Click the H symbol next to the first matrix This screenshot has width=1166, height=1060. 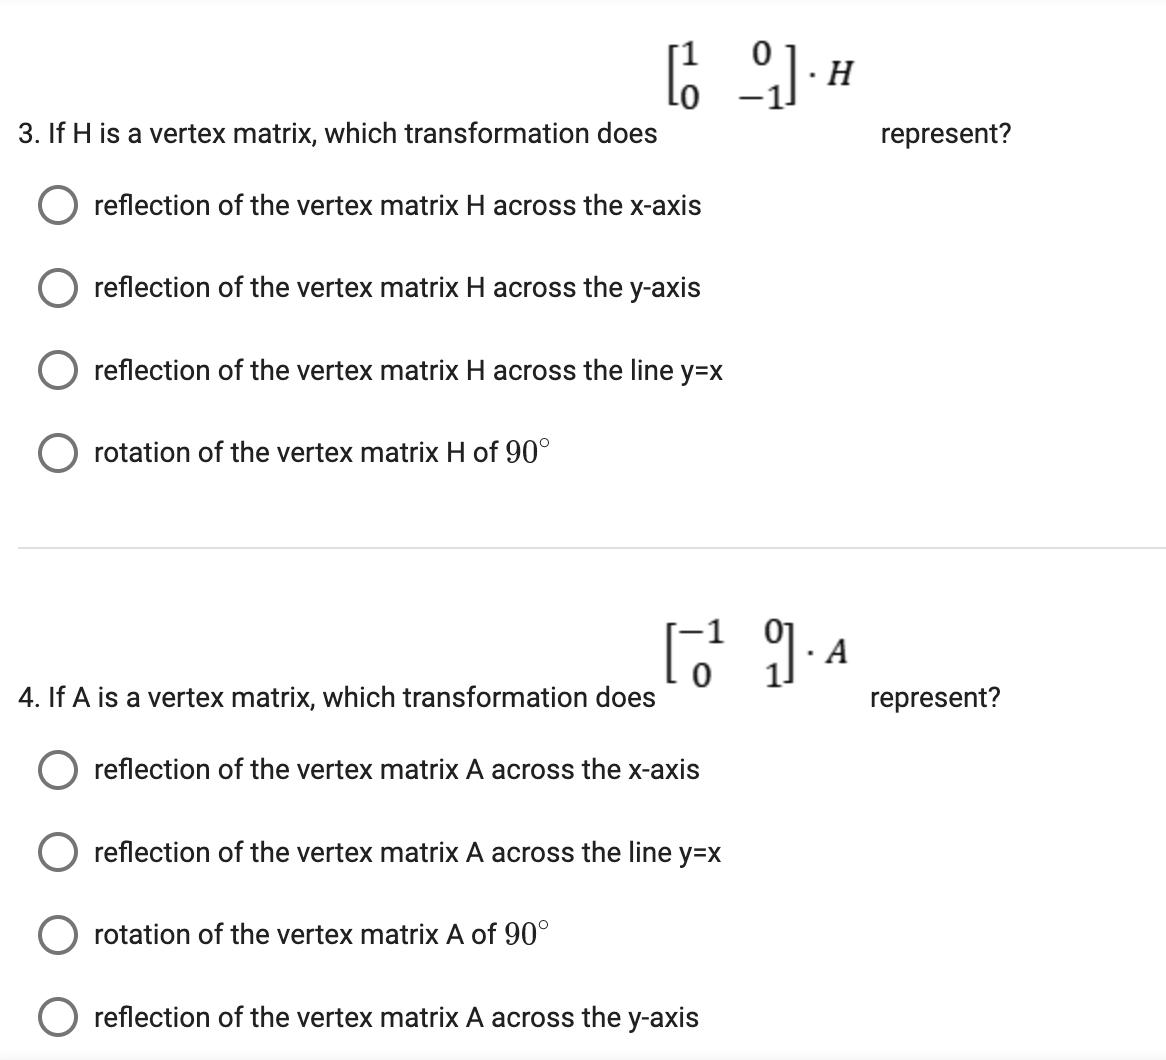coord(838,74)
